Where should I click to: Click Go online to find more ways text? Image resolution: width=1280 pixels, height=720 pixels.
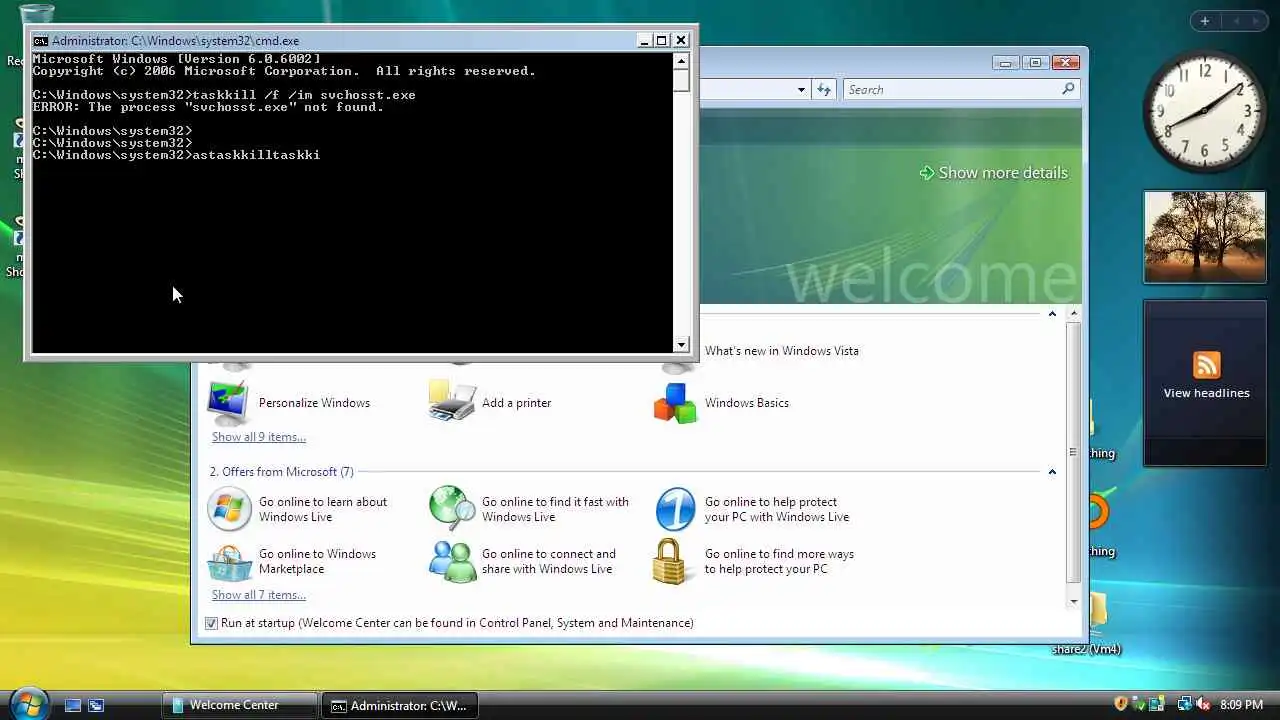tap(779, 562)
